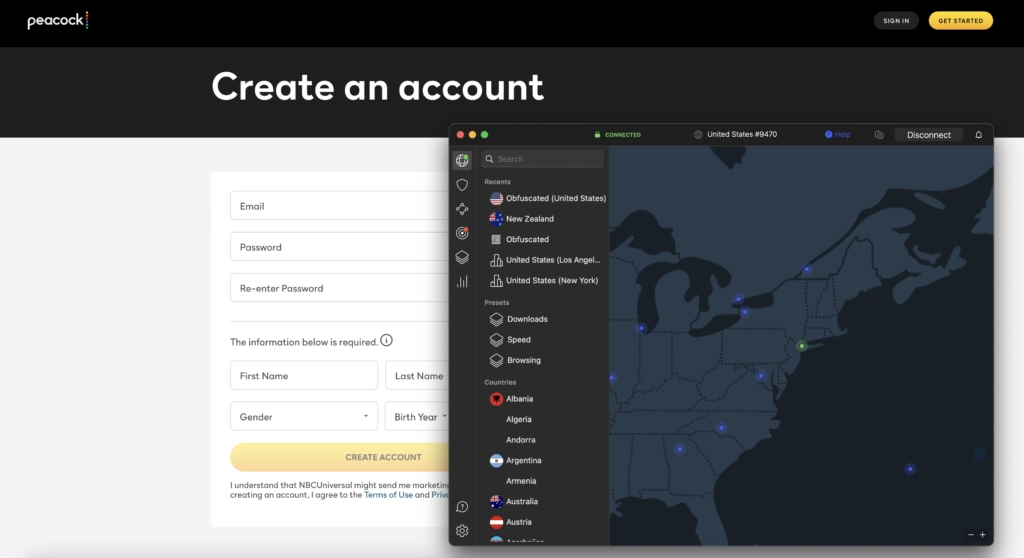Select United States (Los Angeles) recent
The height and width of the screenshot is (558, 1024).
[x=545, y=260]
